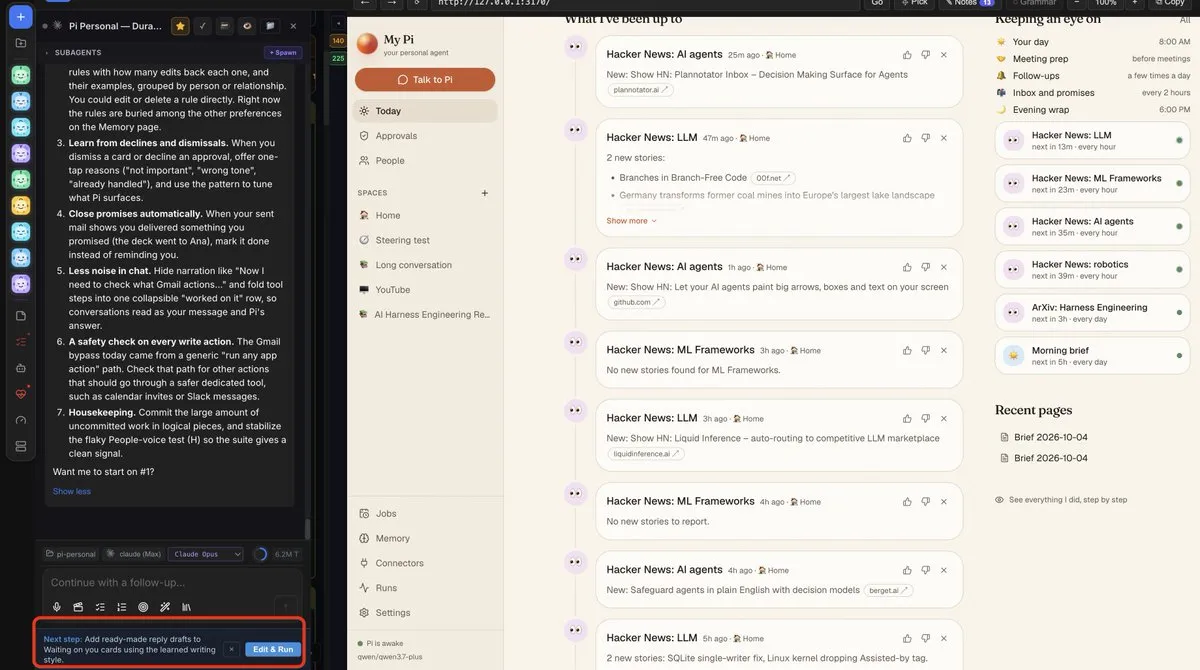1200x670 pixels.
Task: Open the Hacker News: robotics job card
Action: tap(1093, 269)
